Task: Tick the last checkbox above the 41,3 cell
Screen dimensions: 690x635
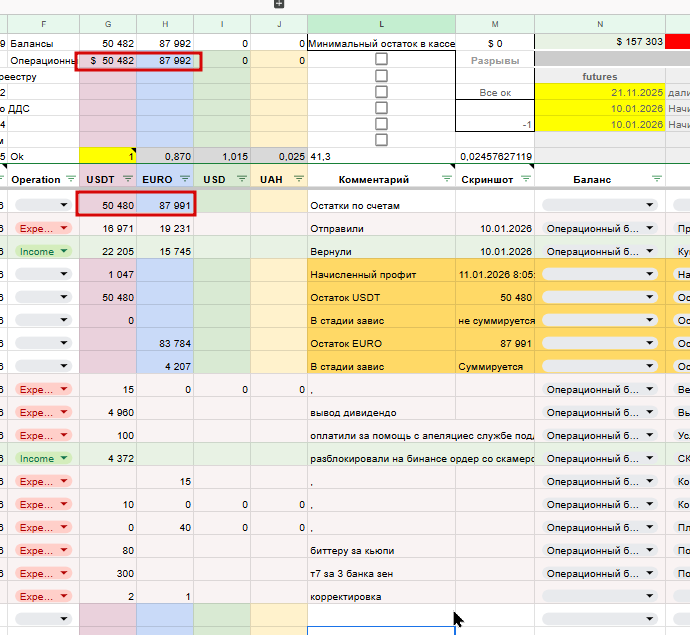Action: (381, 140)
